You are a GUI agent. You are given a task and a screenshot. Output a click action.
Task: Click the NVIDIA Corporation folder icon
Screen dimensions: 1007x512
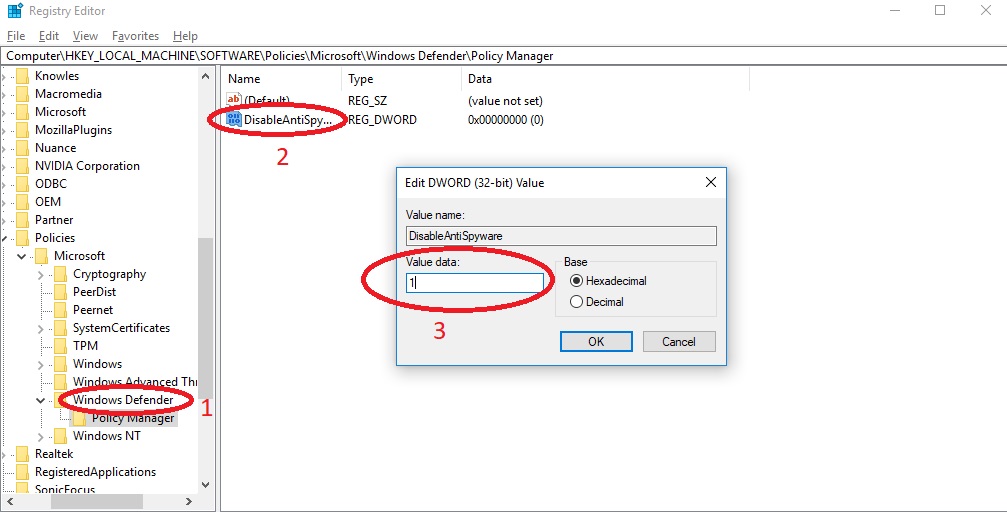click(x=22, y=166)
